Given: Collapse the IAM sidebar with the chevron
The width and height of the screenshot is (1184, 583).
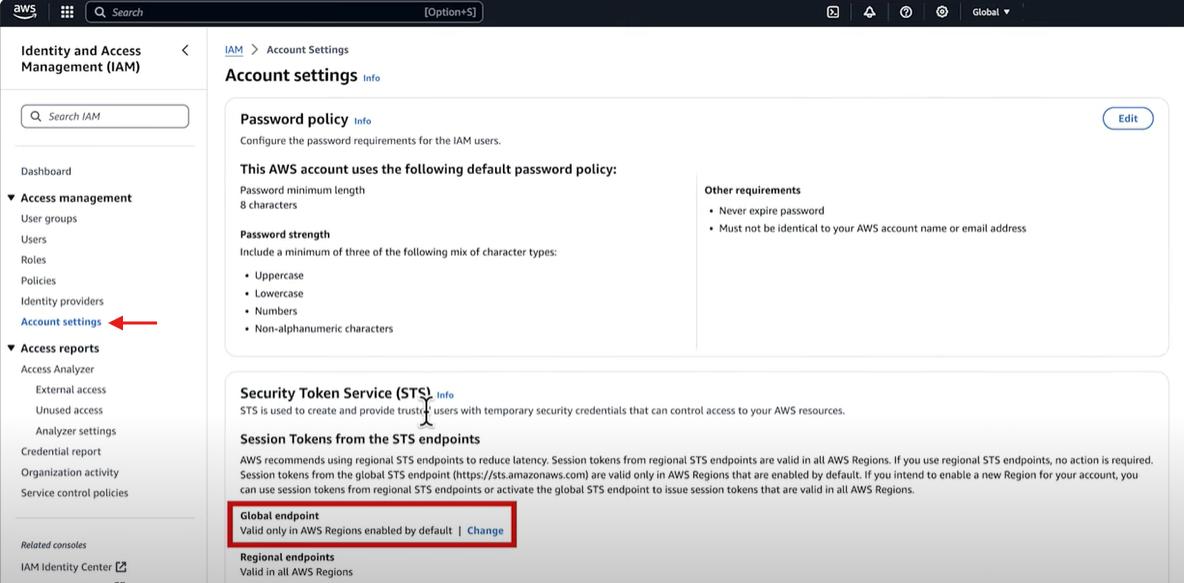Looking at the screenshot, I should pos(185,51).
